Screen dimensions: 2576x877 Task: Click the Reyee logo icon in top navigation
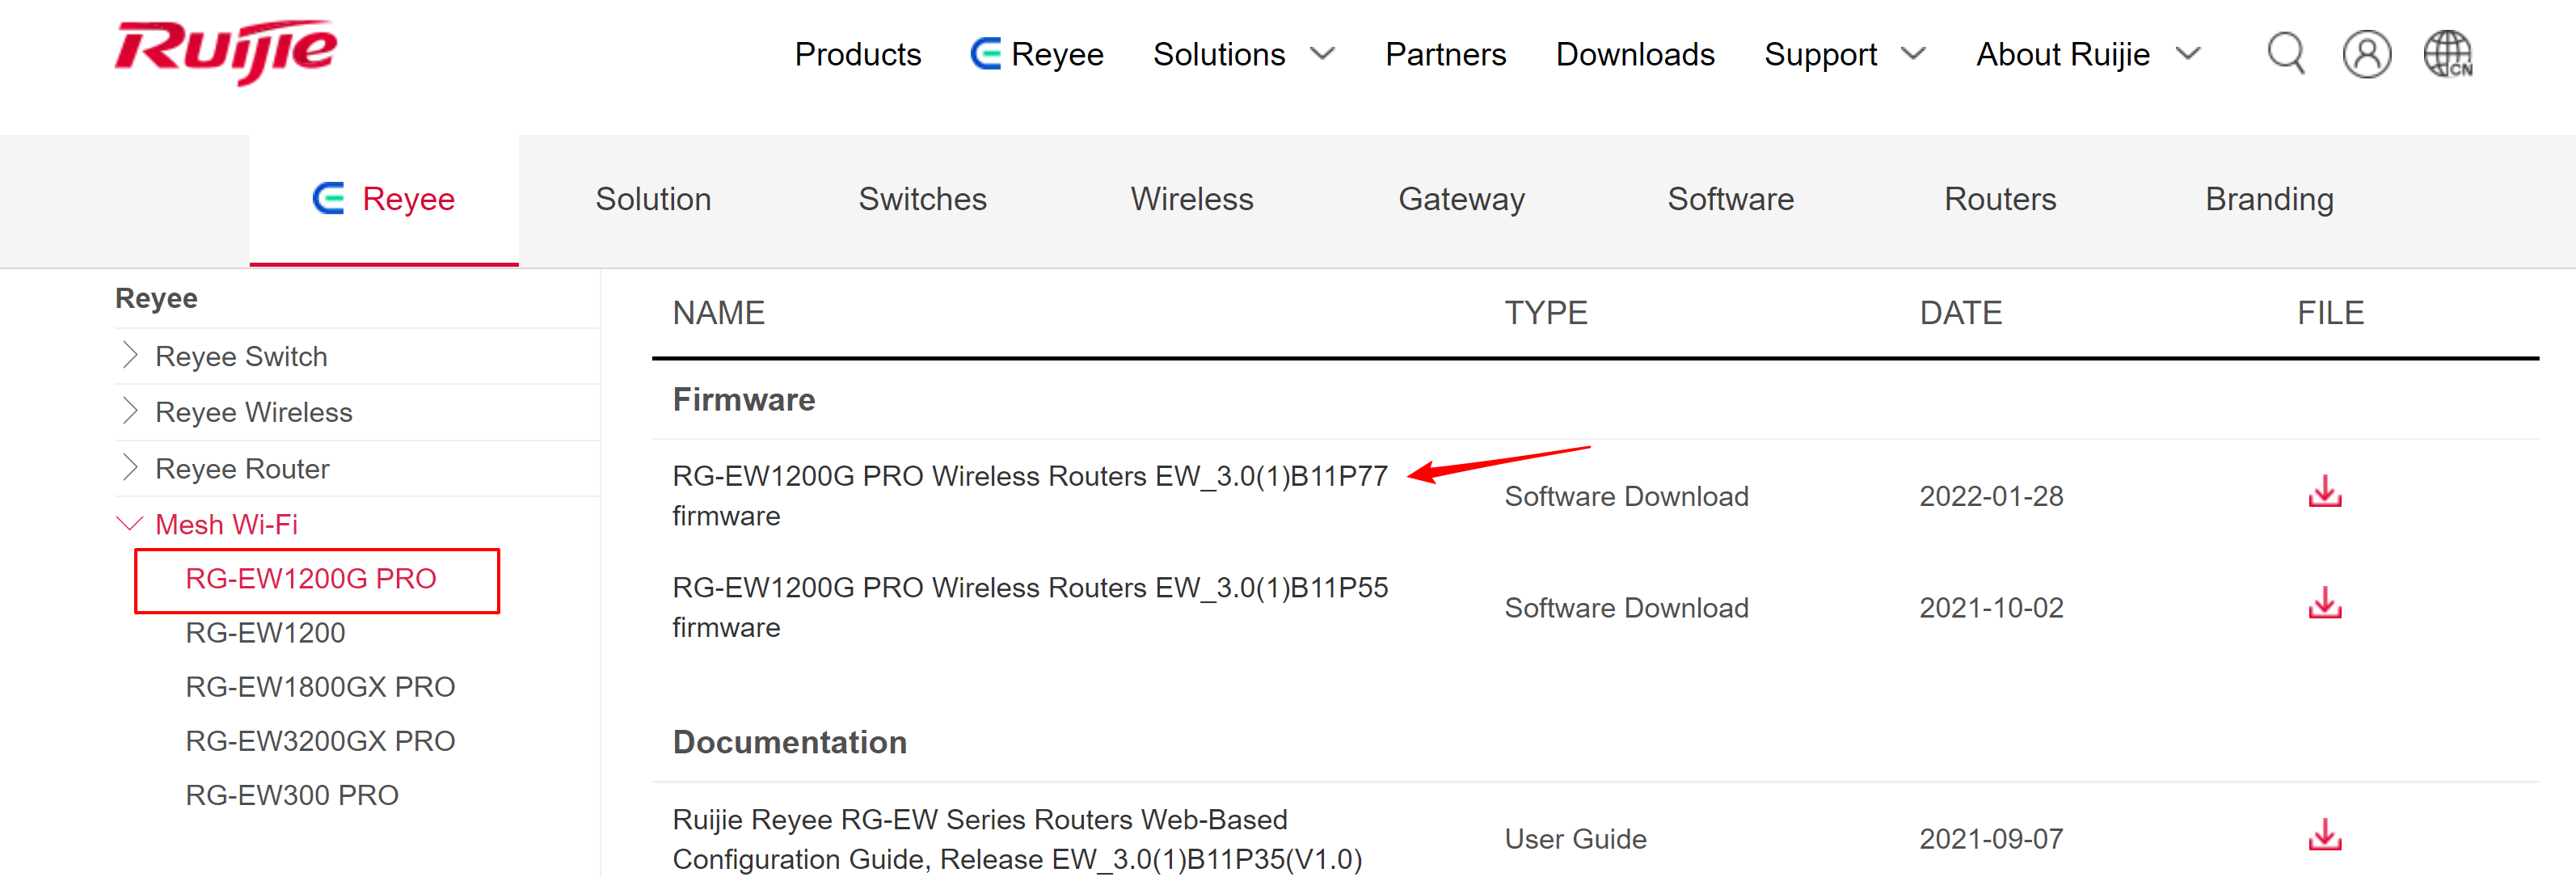[986, 54]
